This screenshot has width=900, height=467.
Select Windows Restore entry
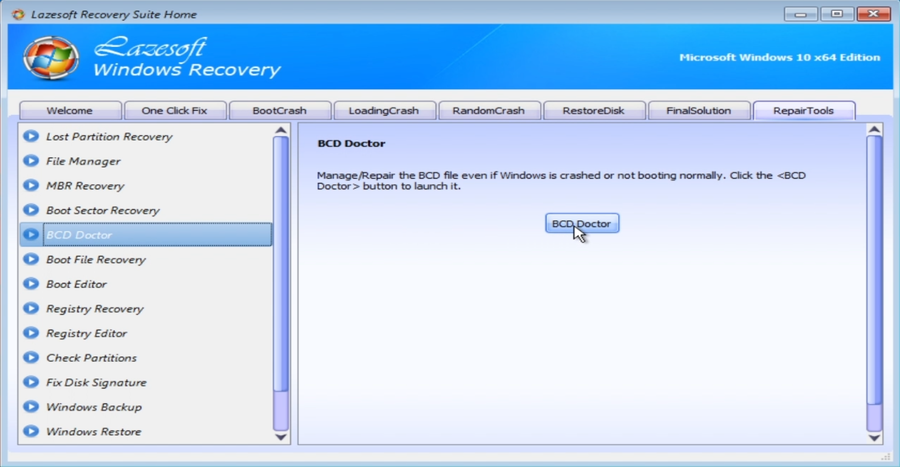pos(146,431)
